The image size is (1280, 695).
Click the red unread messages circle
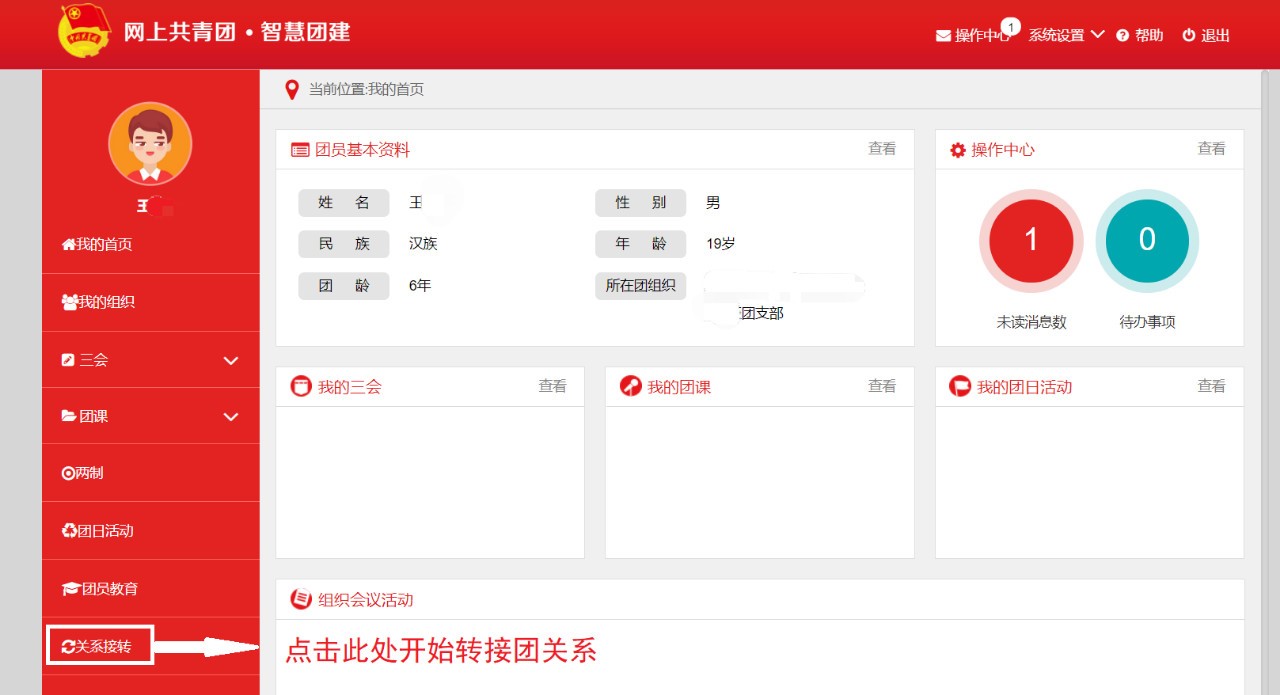coord(1031,240)
